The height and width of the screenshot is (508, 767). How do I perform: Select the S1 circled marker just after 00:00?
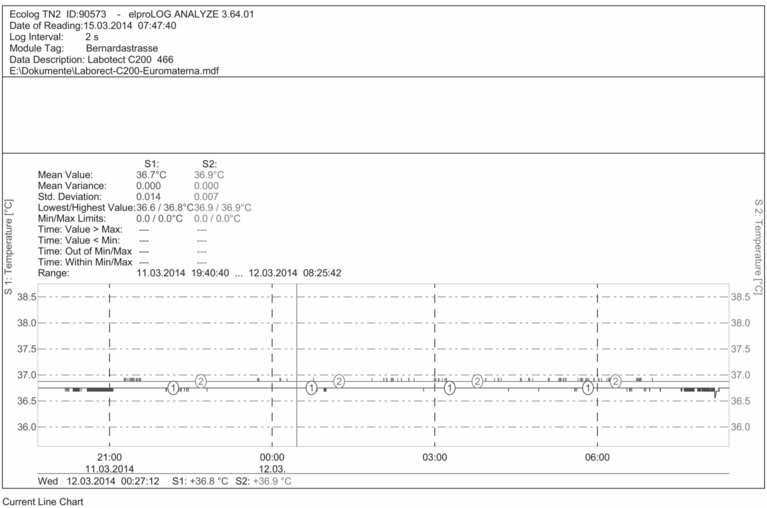[x=312, y=387]
